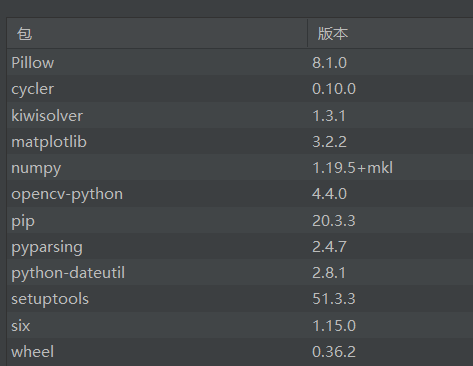Select the kiwisolver package name

tap(47, 116)
